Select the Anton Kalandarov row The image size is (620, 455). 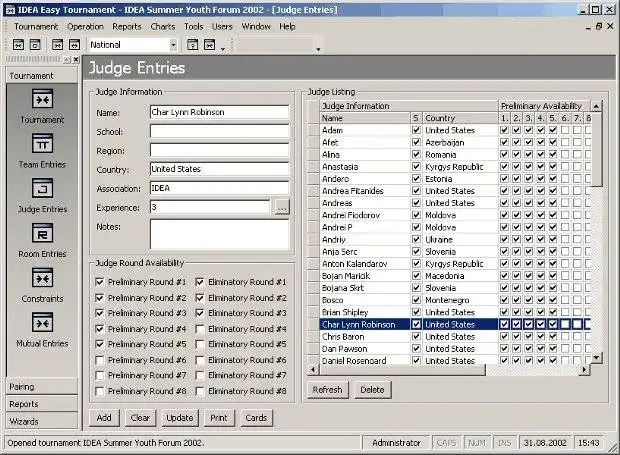coord(455,264)
